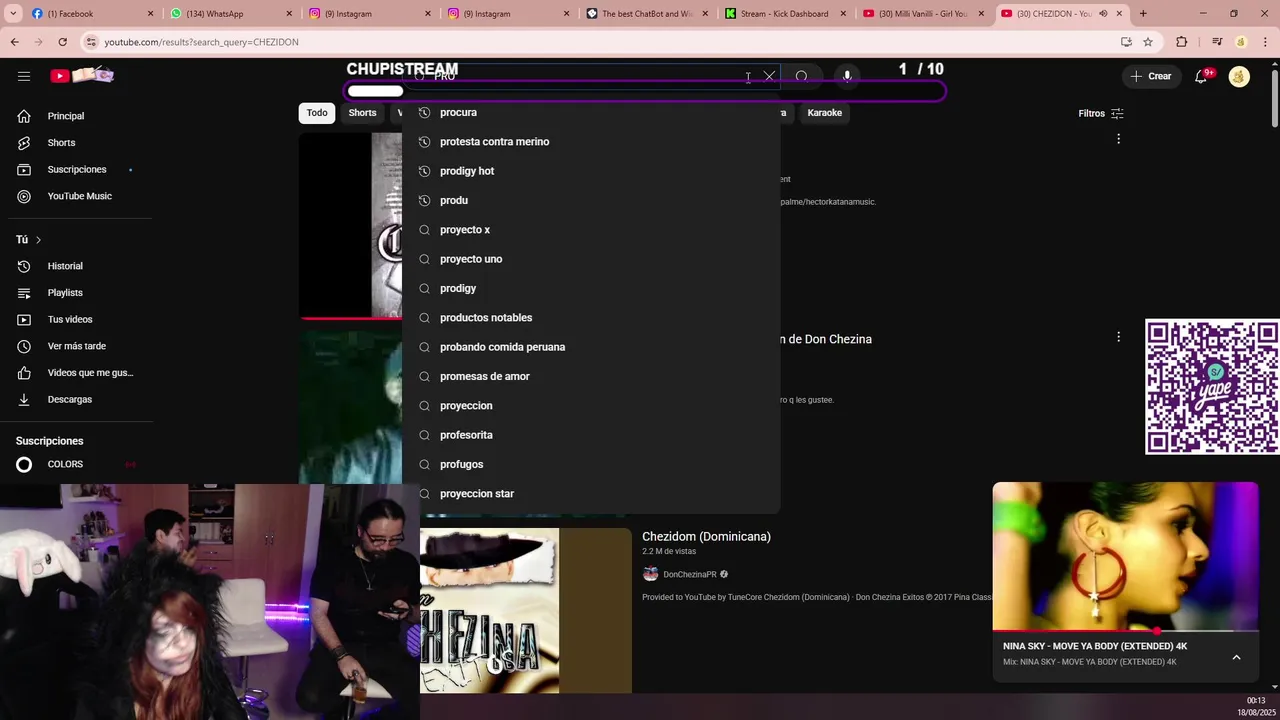Open Suscripciones in the sidebar

pyautogui.click(x=76, y=169)
